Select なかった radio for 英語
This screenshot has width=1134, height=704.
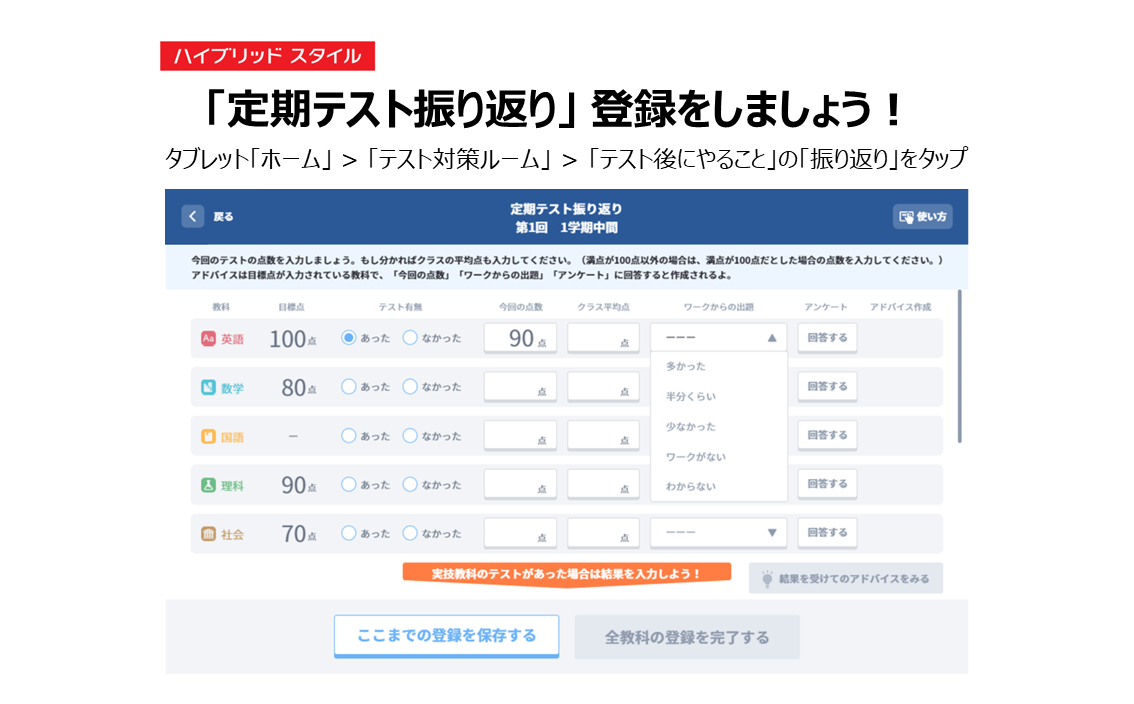tap(410, 338)
